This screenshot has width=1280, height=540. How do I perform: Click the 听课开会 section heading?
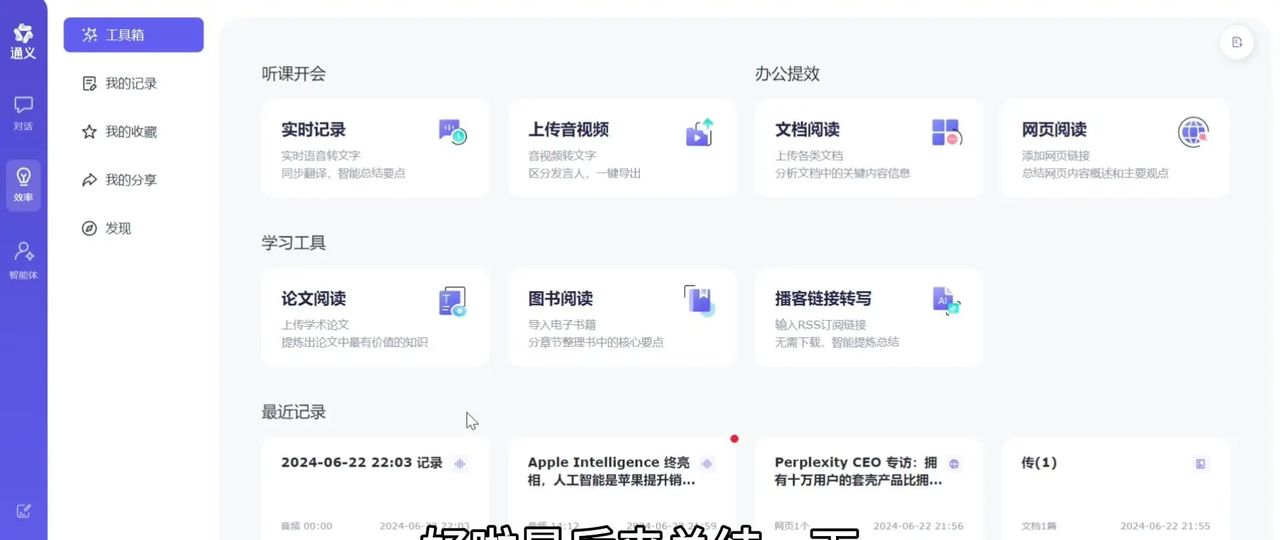click(294, 73)
